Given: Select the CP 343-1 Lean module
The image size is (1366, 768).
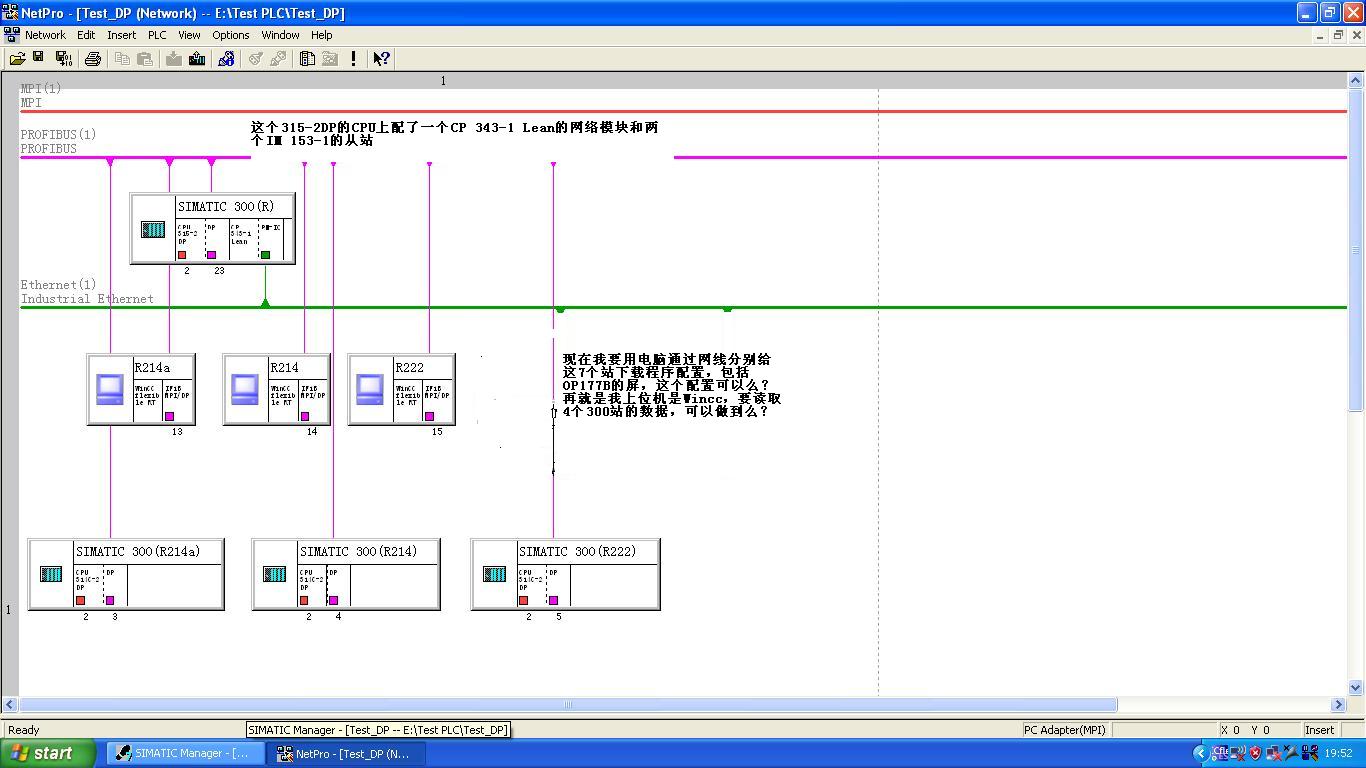Looking at the screenshot, I should point(243,241).
